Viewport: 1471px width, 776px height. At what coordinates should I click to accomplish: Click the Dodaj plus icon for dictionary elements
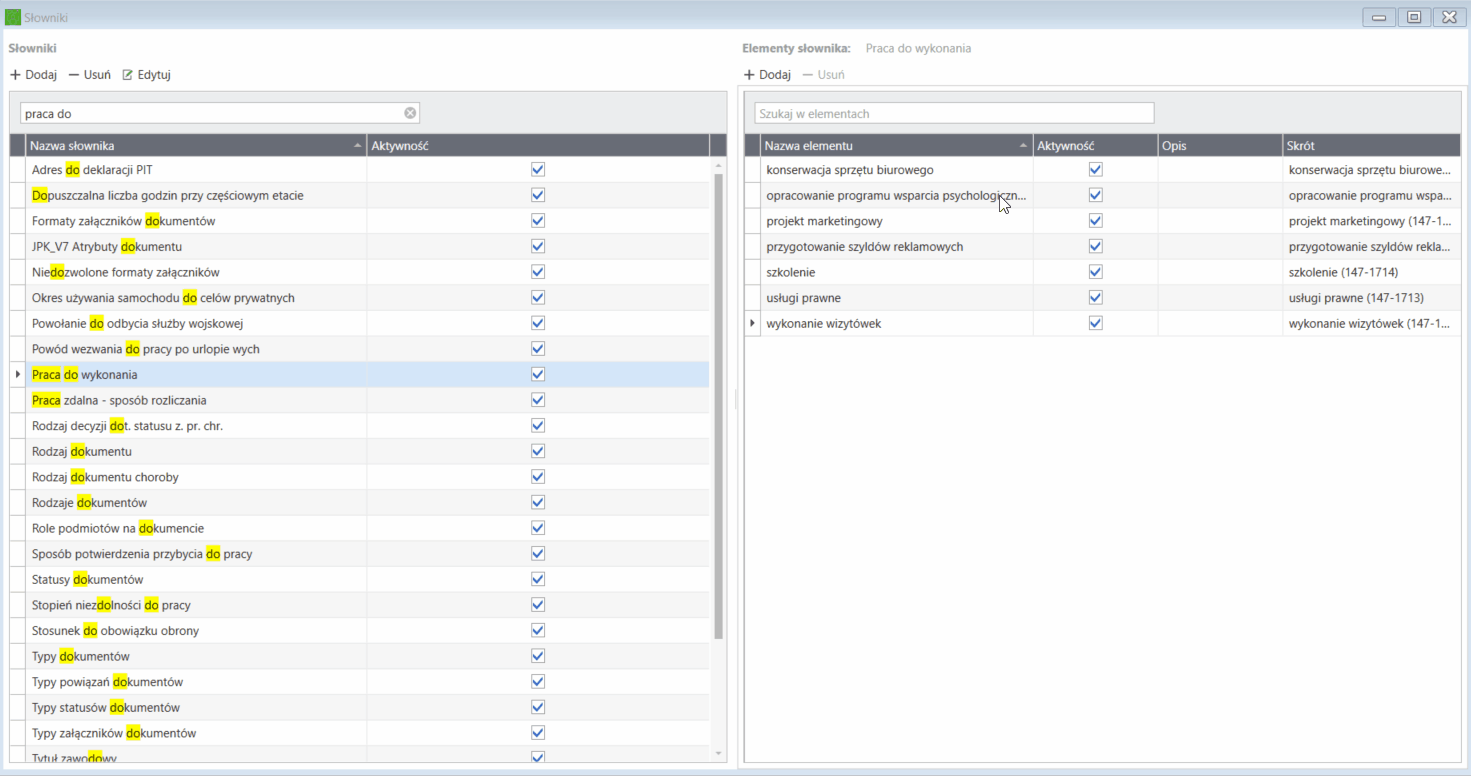pyautogui.click(x=749, y=75)
